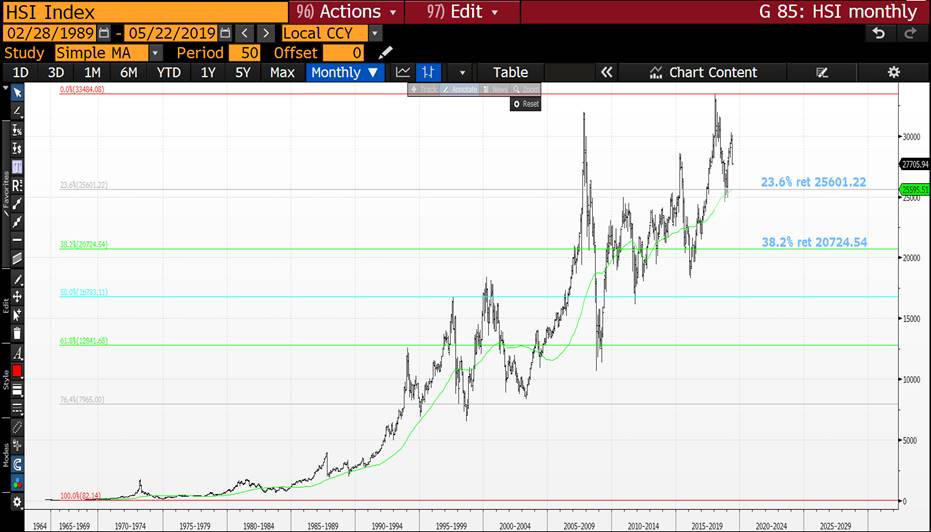931x532 pixels.
Task: Open the 97) Edit menu
Action: coord(463,11)
